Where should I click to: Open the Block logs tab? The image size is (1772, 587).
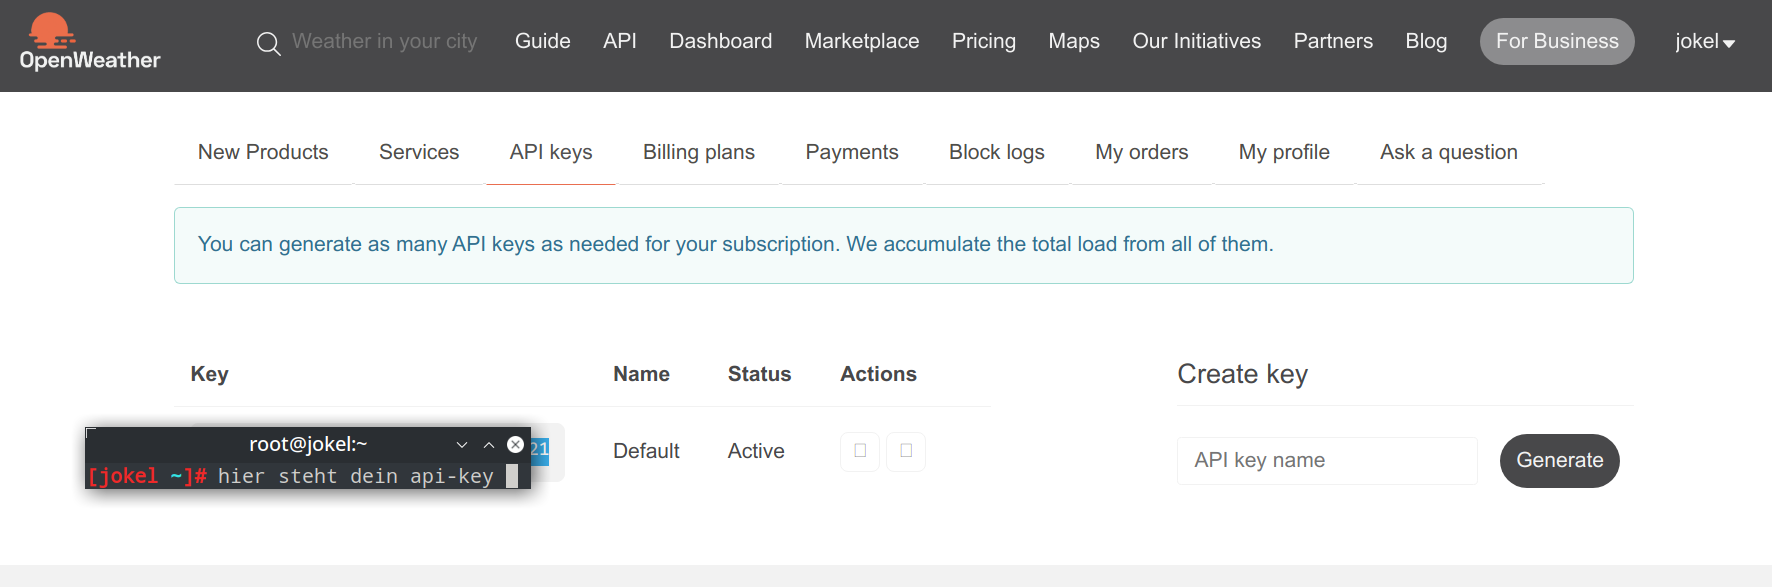tap(996, 152)
